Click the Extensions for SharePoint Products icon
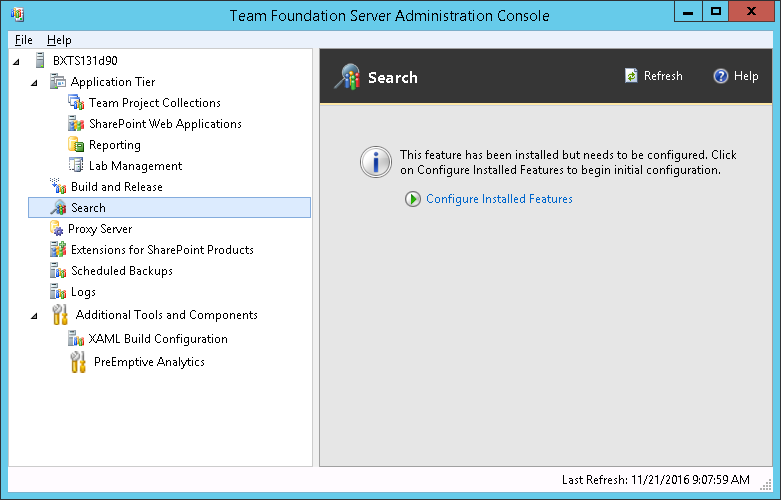 (x=58, y=250)
